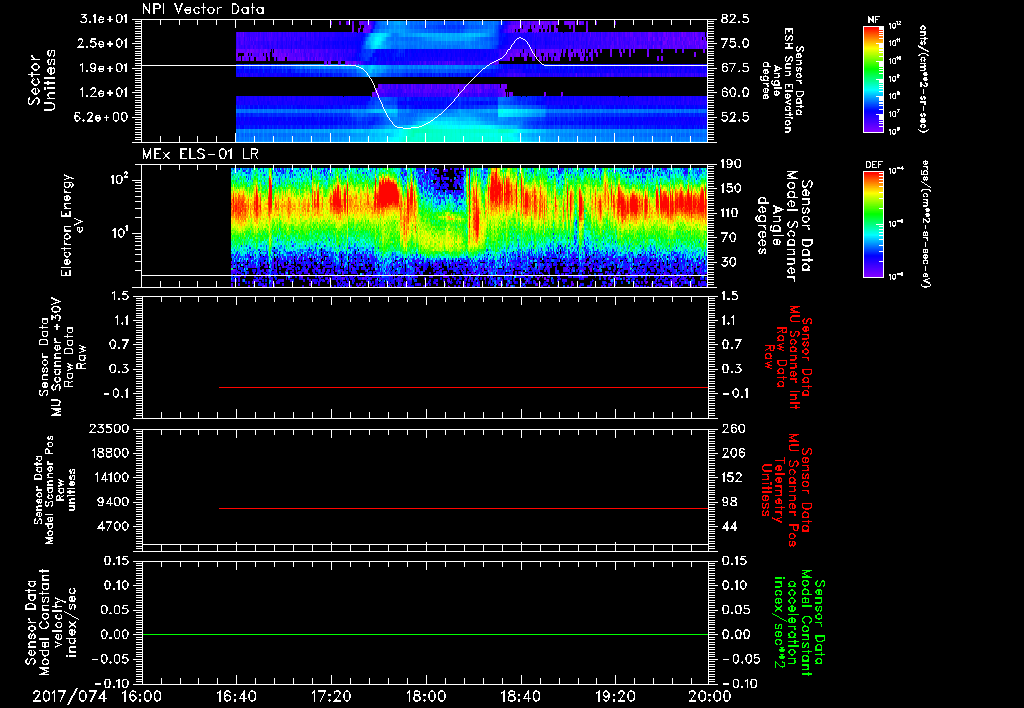Click the 19:20 time axis label
This screenshot has height=708, width=1024.
(x=615, y=696)
